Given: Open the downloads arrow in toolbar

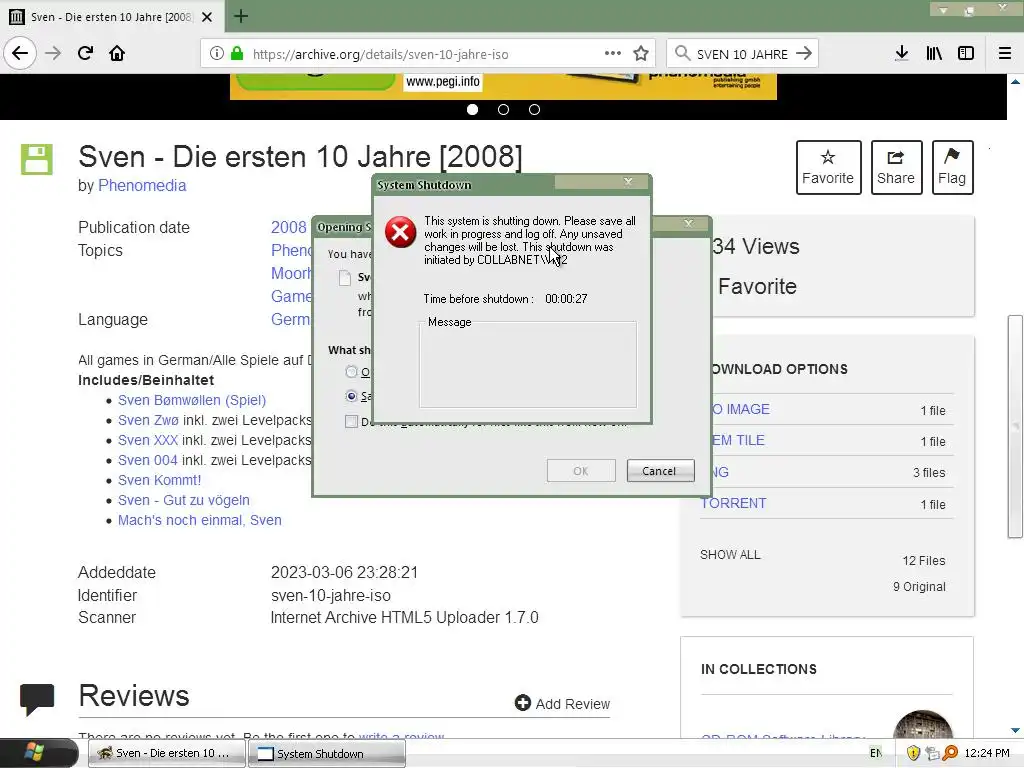Looking at the screenshot, I should [x=902, y=53].
